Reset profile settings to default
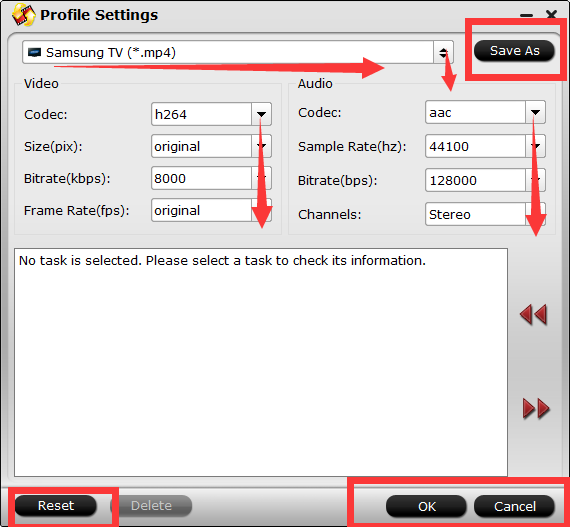The width and height of the screenshot is (570, 527). 56,506
